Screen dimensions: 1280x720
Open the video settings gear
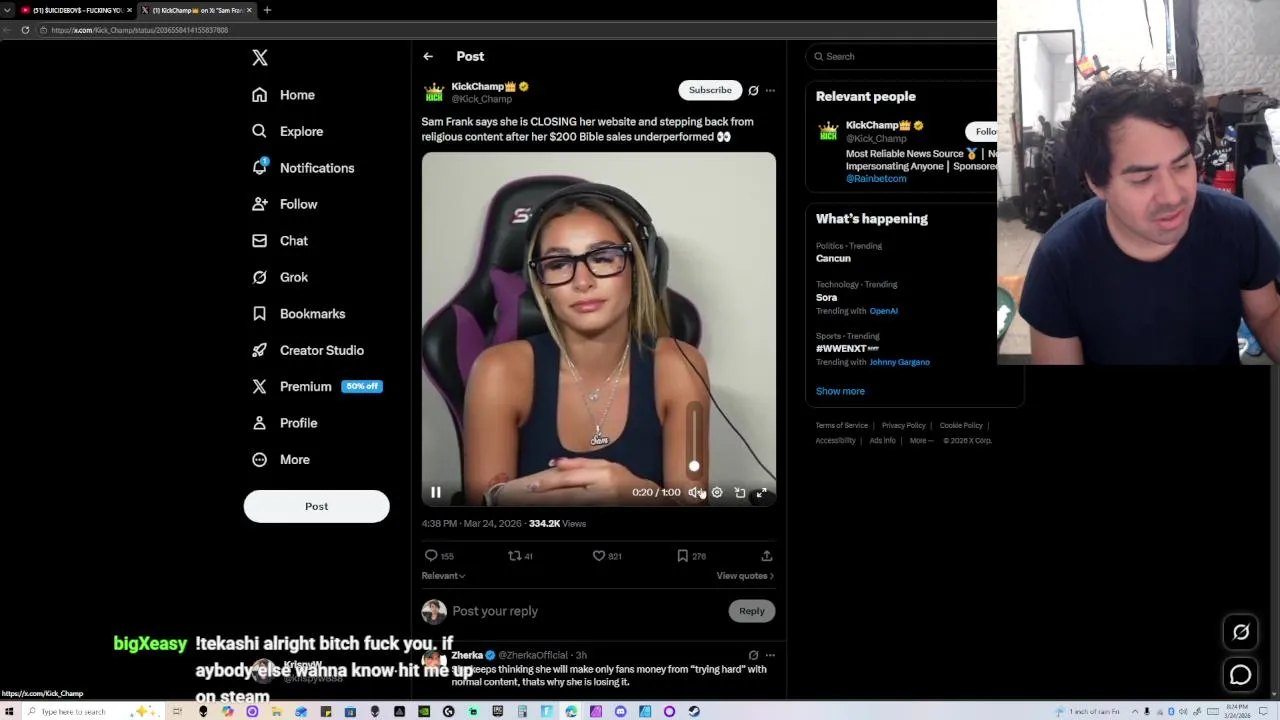click(x=717, y=492)
